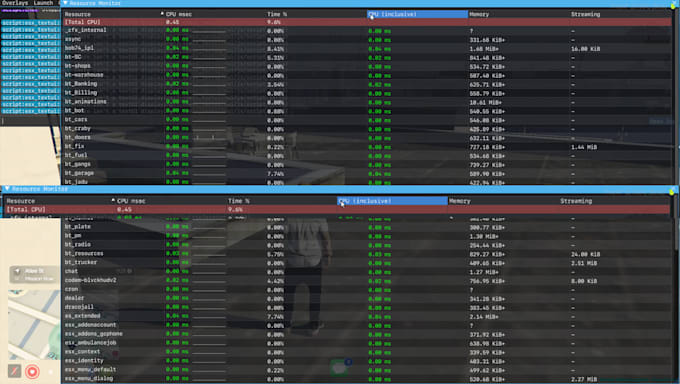
Task: Click the street name navigation arrow icon
Action: coord(17,271)
